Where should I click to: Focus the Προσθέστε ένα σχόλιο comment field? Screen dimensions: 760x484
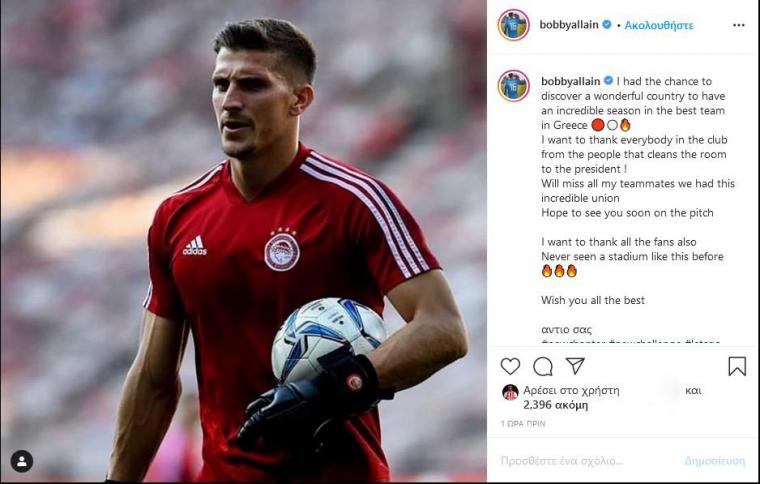(561, 461)
